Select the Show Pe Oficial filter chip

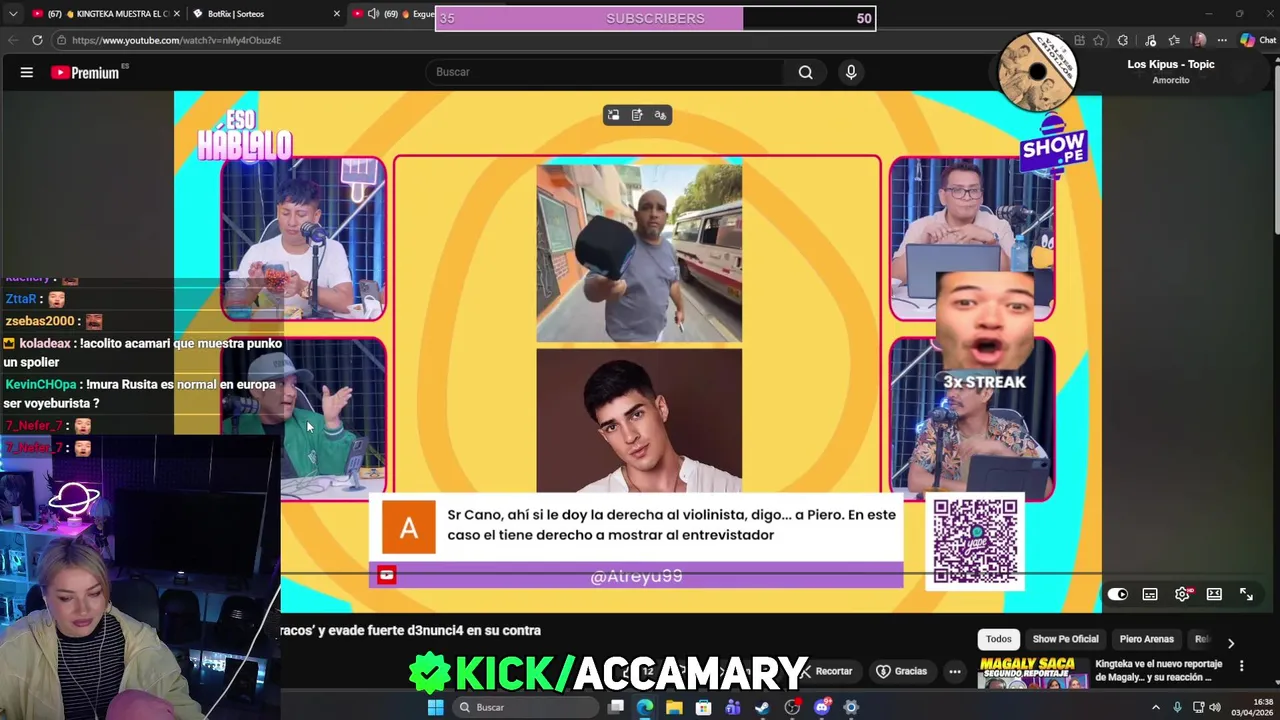pos(1065,639)
